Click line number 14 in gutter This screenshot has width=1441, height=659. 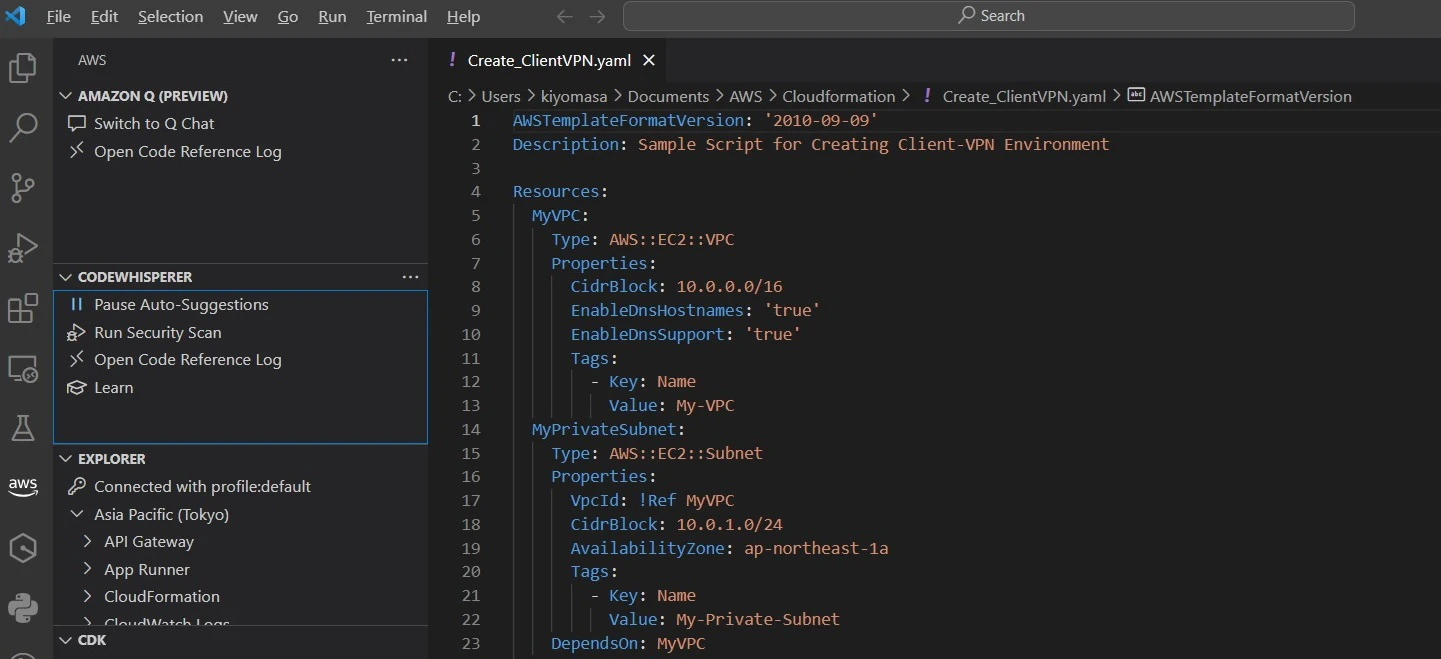coord(470,429)
